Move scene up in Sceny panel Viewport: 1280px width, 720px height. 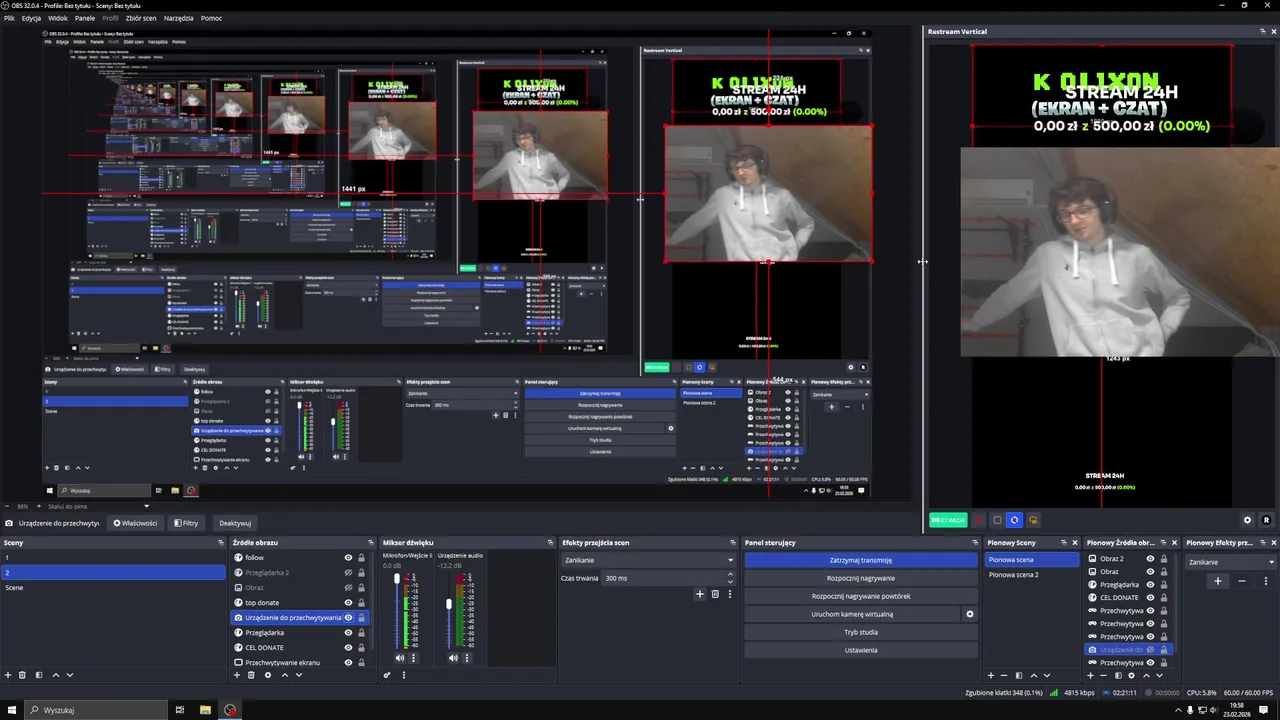[x=55, y=675]
